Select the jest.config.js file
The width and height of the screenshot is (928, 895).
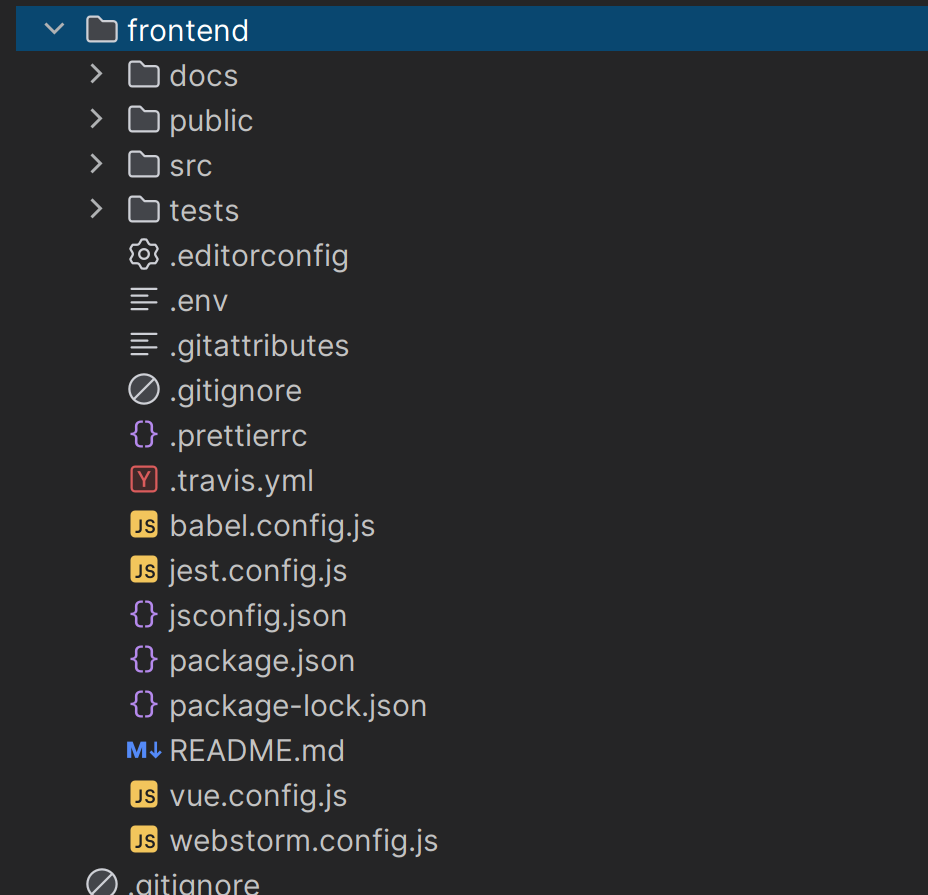(258, 571)
